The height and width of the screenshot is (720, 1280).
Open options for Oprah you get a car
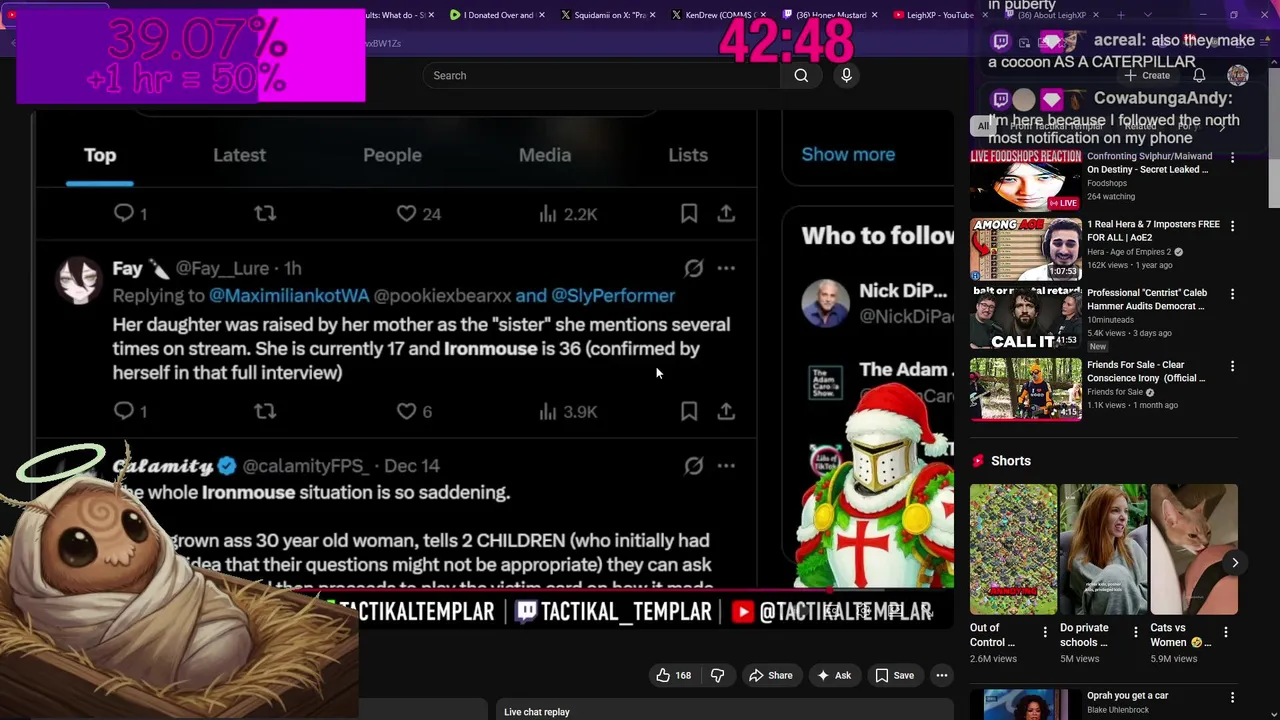1232,697
